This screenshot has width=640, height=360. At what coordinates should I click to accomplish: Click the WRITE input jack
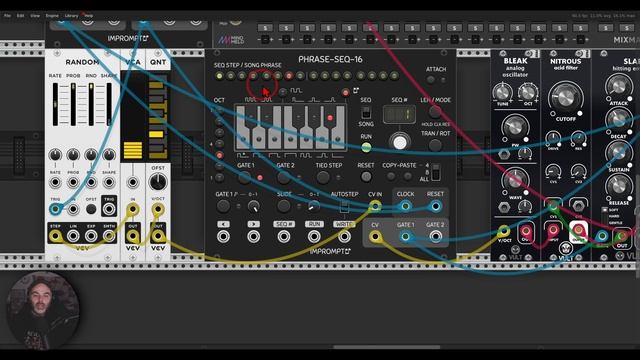click(344, 236)
